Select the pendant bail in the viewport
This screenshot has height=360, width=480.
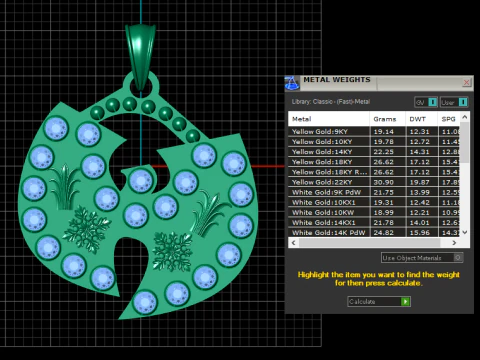(140, 53)
